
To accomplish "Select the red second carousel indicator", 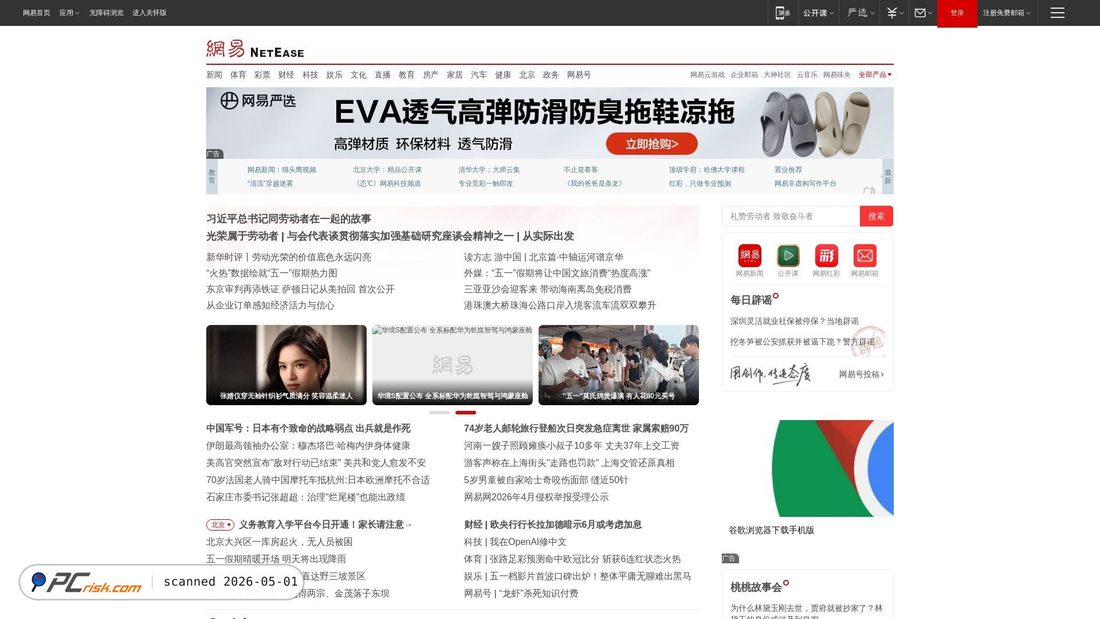I will click(466, 413).
